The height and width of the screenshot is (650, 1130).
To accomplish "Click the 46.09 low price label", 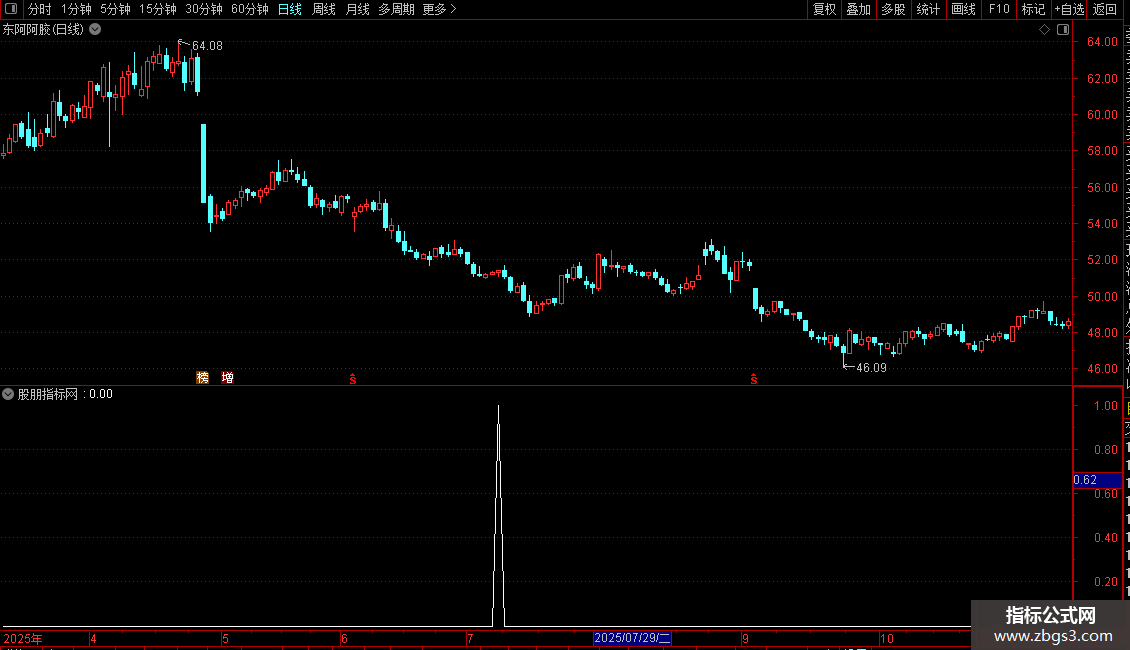I will [x=871, y=368].
